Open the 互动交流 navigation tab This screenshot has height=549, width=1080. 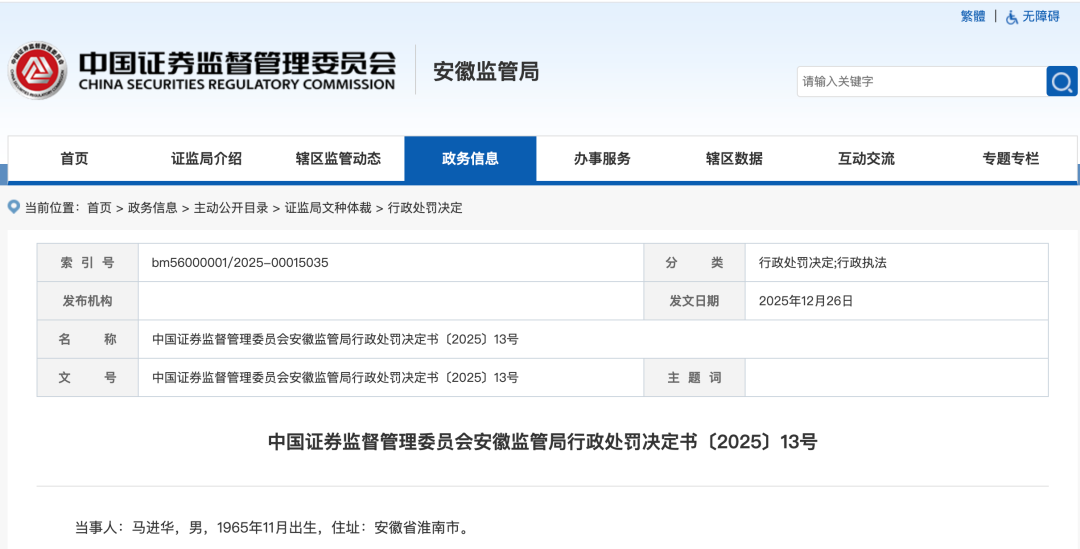(866, 158)
